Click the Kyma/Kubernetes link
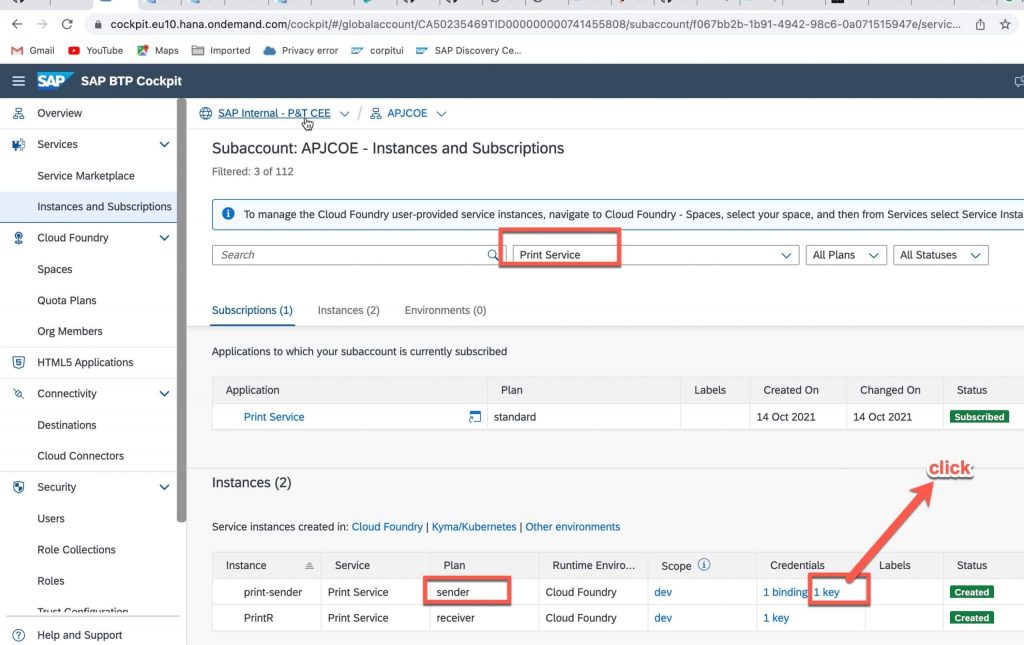The image size is (1024, 645). click(474, 527)
